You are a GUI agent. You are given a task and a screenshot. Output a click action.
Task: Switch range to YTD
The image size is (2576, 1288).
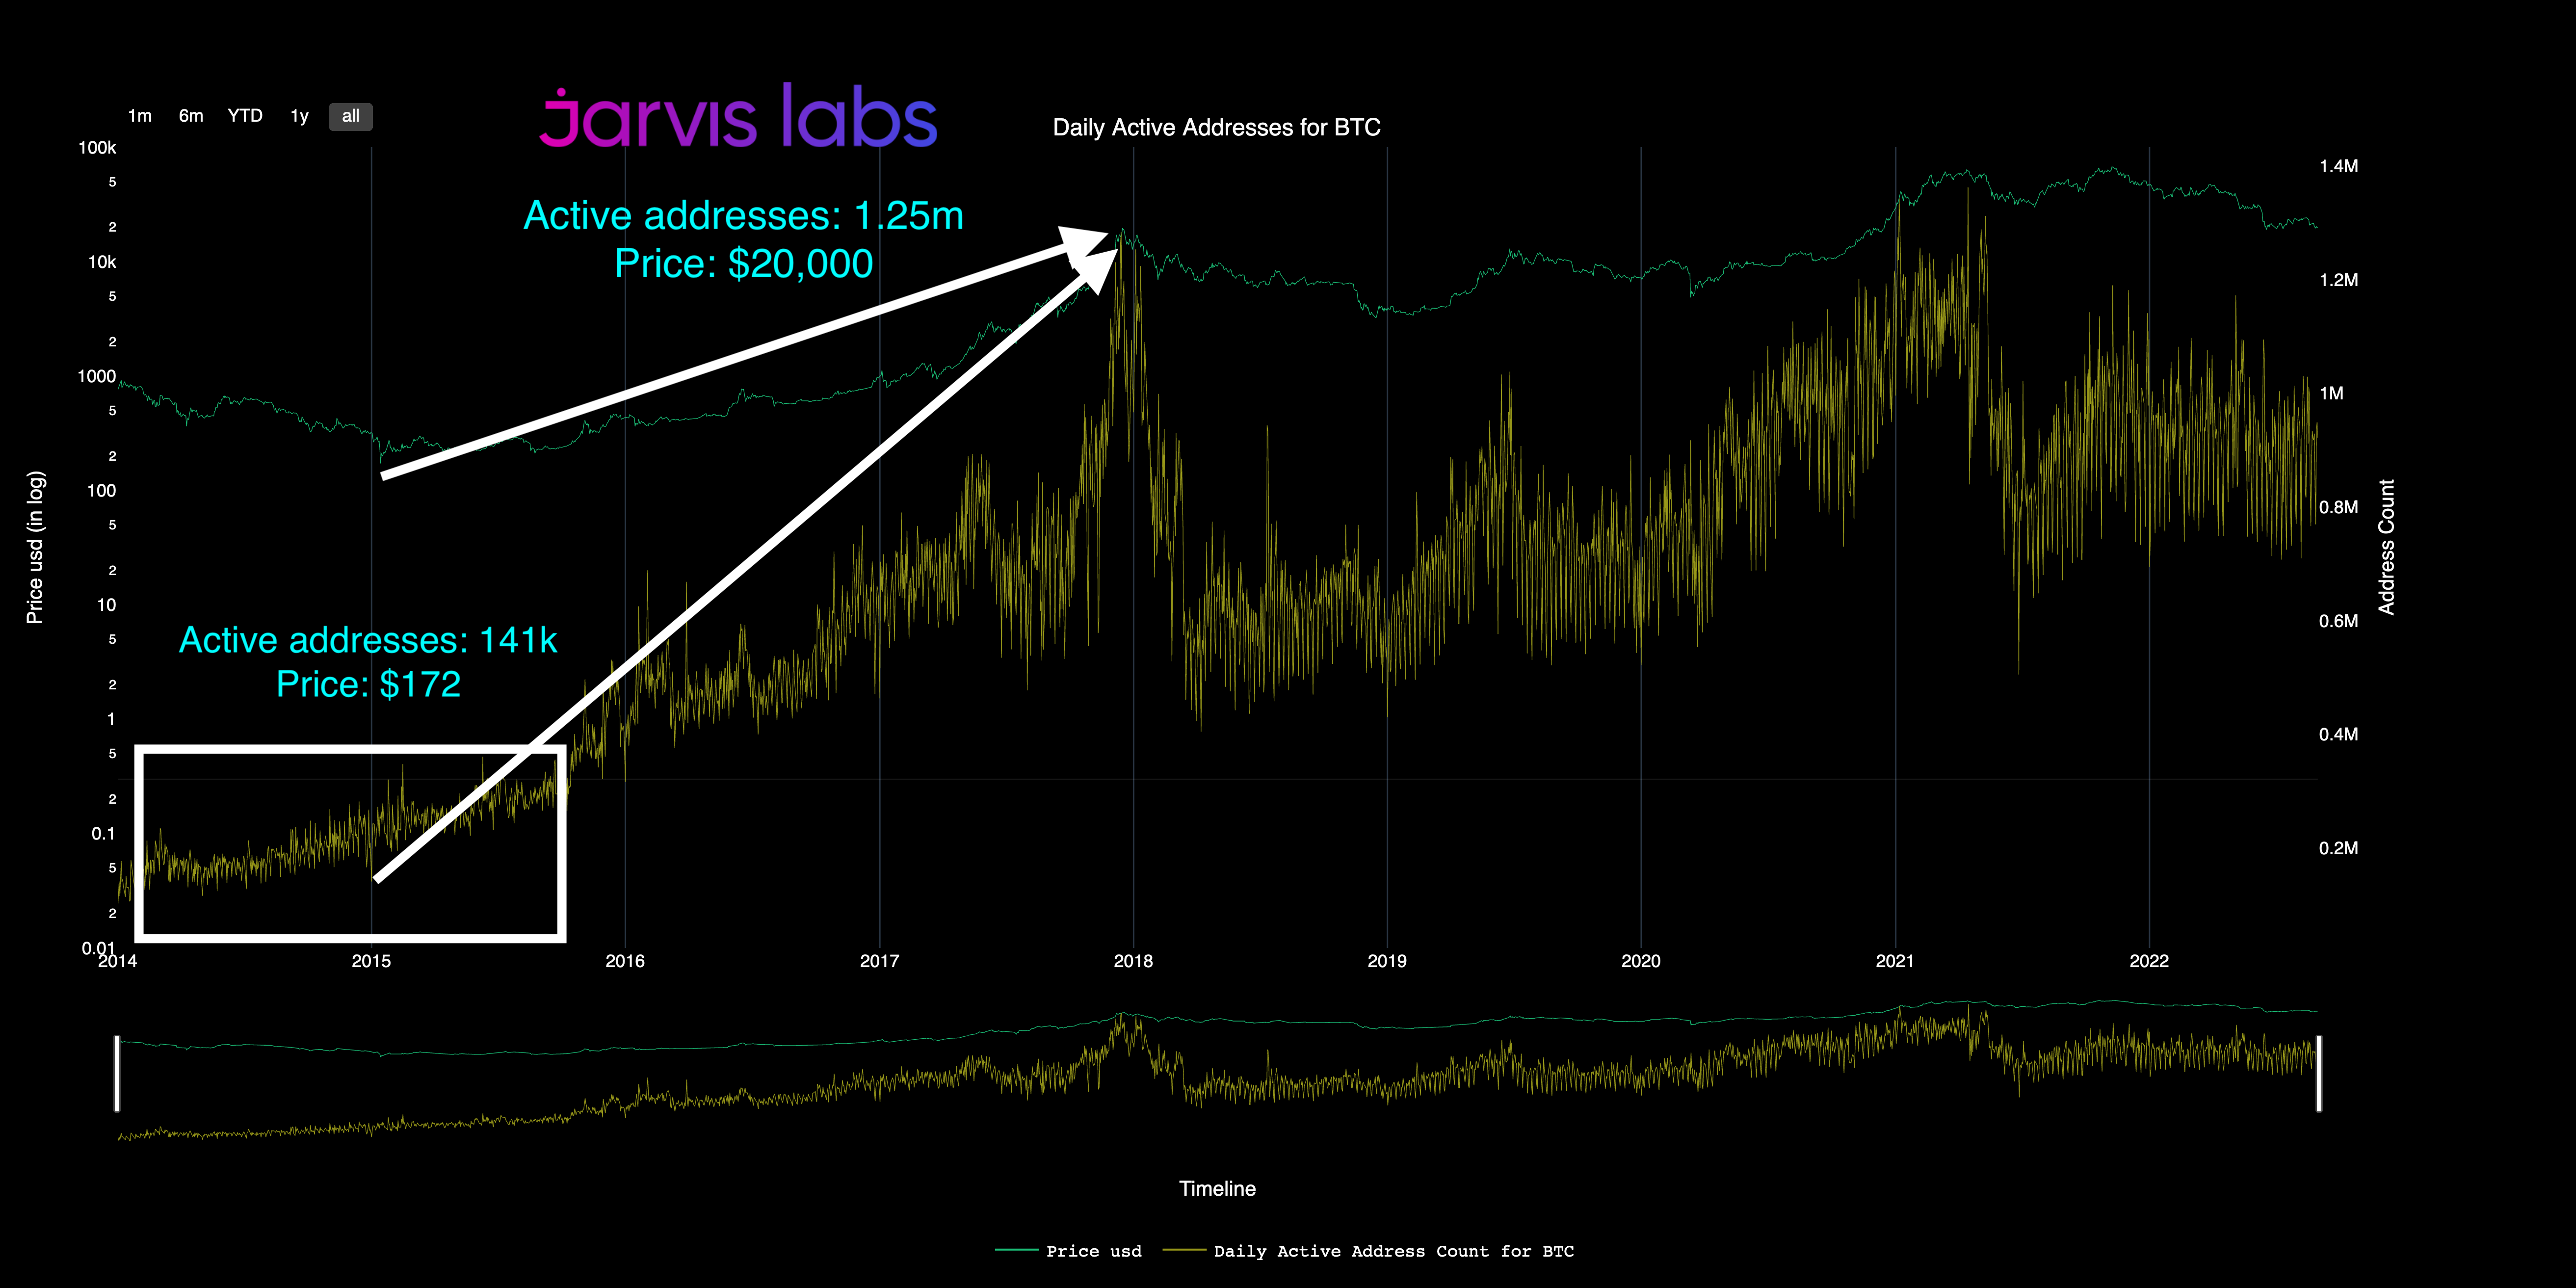[245, 116]
